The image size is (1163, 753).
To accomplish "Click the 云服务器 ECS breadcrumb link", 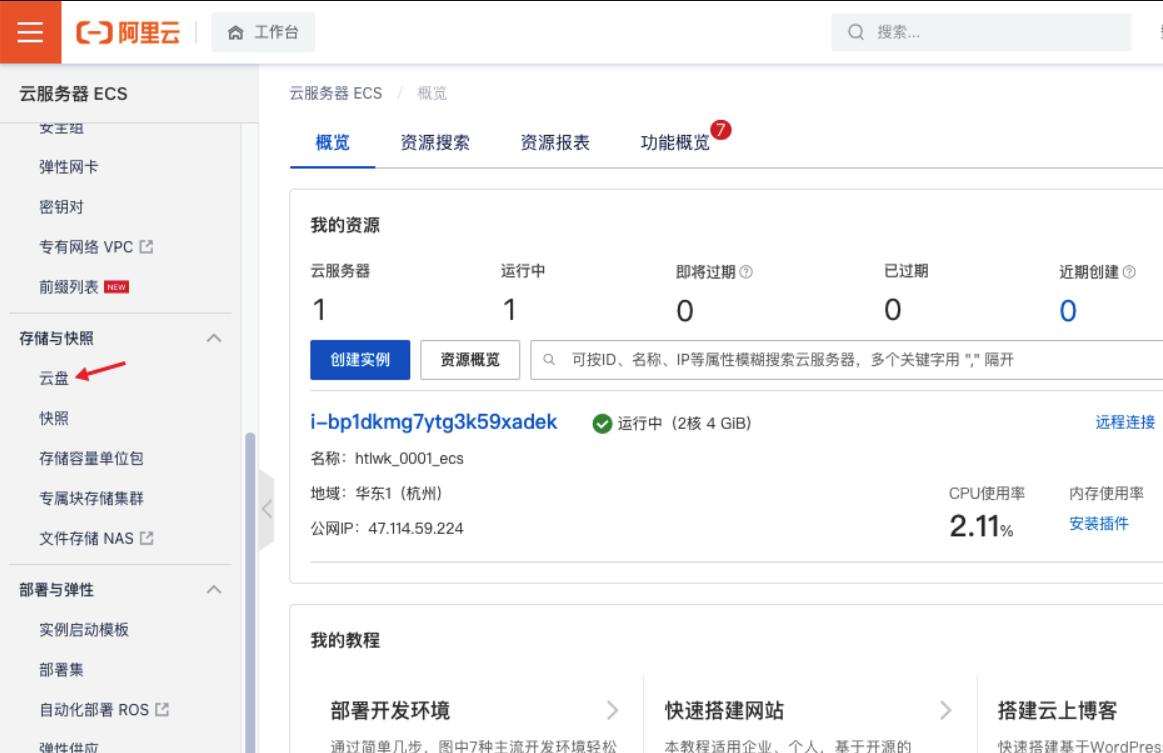I will (336, 93).
